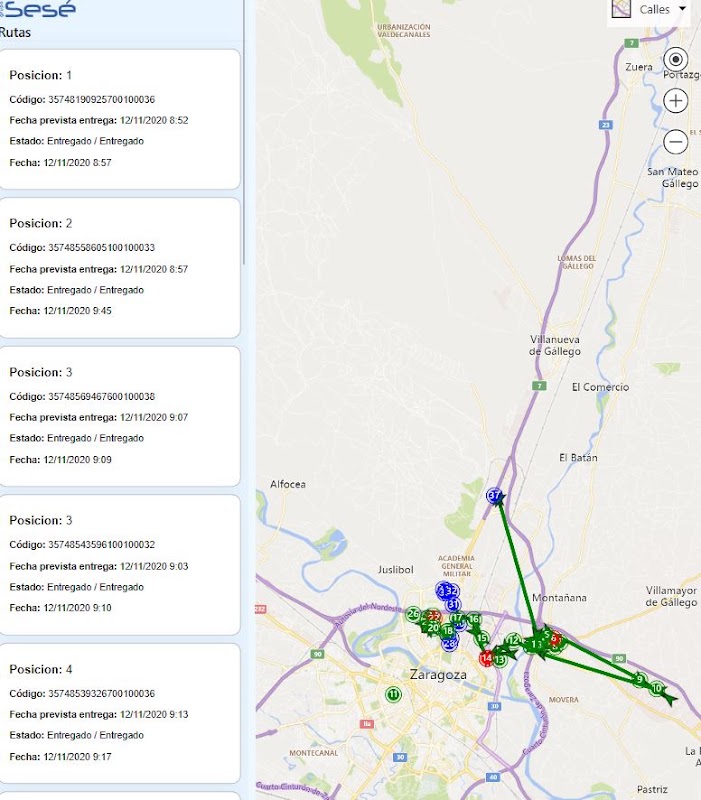Image resolution: width=701 pixels, height=800 pixels.
Task: Click the Rutas heading
Action: click(15, 32)
